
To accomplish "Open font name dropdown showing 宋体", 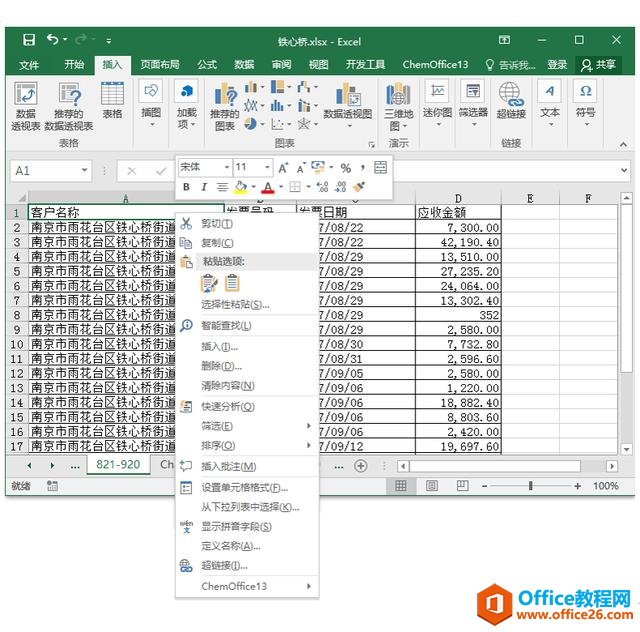I will click(x=227, y=167).
